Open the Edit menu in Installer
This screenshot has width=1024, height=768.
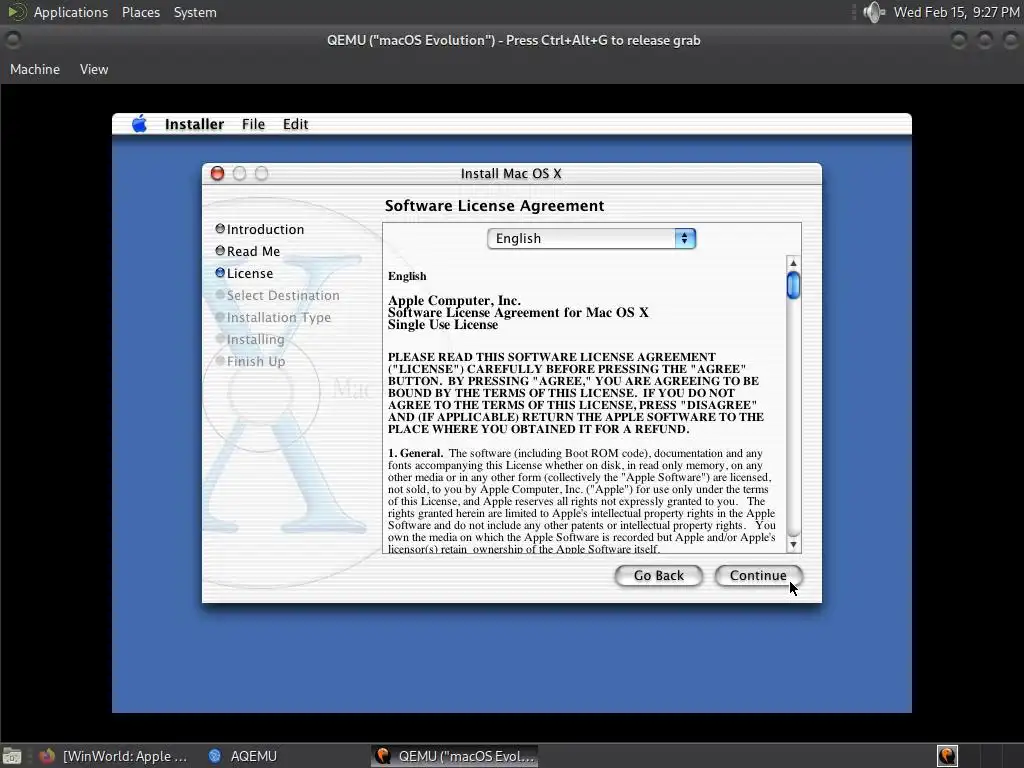click(295, 124)
